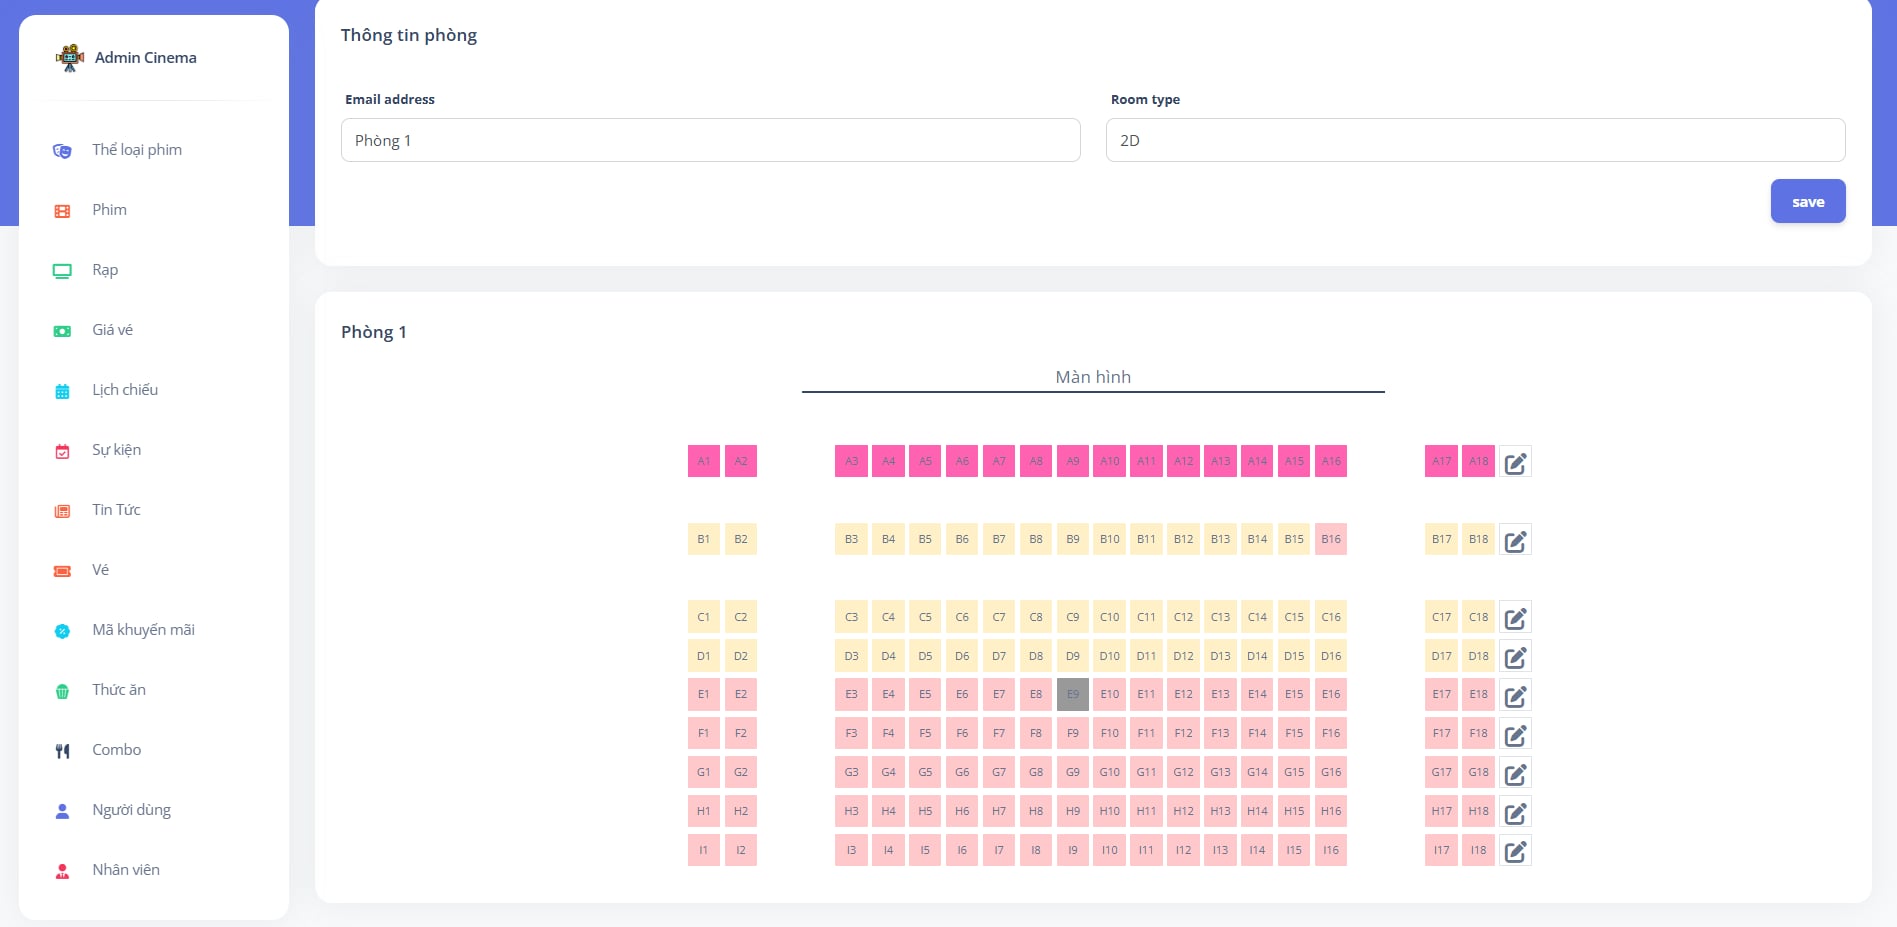Select seat D10
1897x927 pixels.
coord(1110,656)
